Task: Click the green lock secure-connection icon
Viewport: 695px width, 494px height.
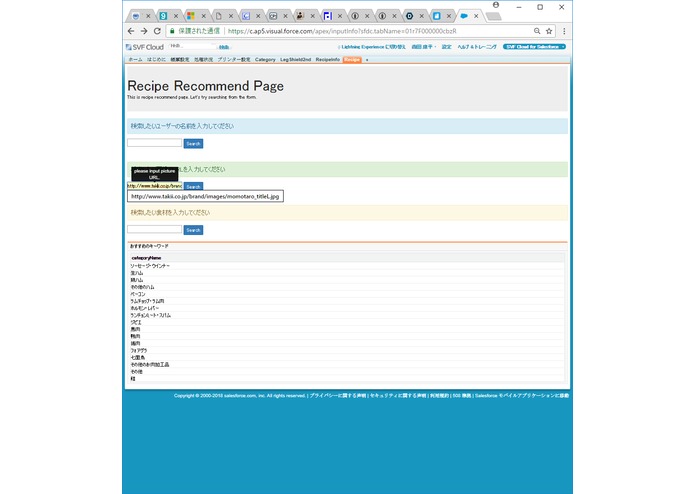Action: (x=172, y=31)
